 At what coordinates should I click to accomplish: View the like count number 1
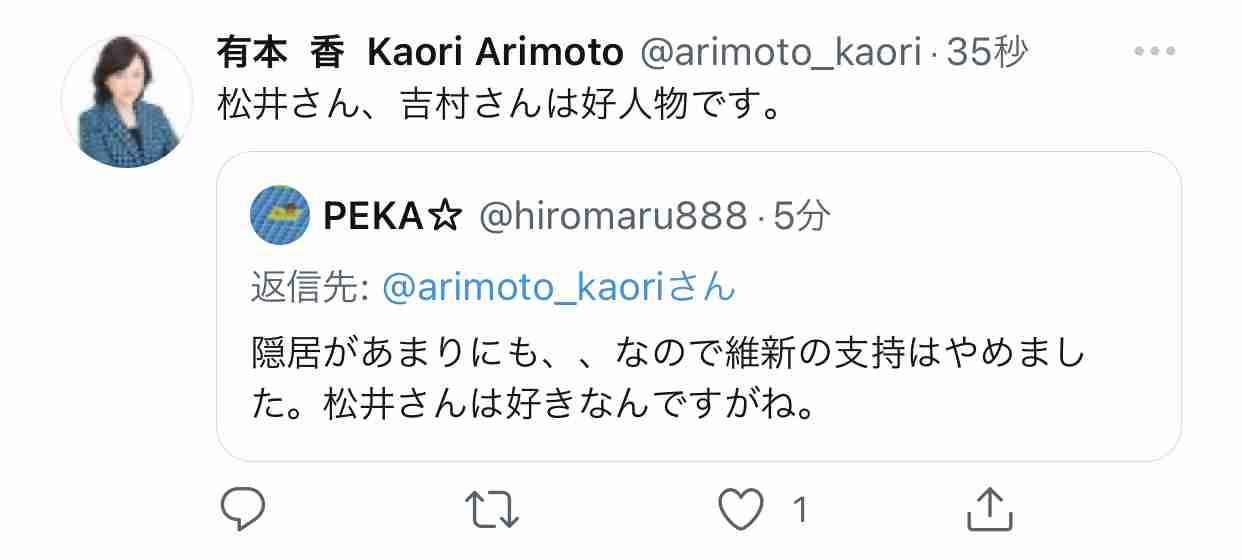pyautogui.click(x=799, y=511)
